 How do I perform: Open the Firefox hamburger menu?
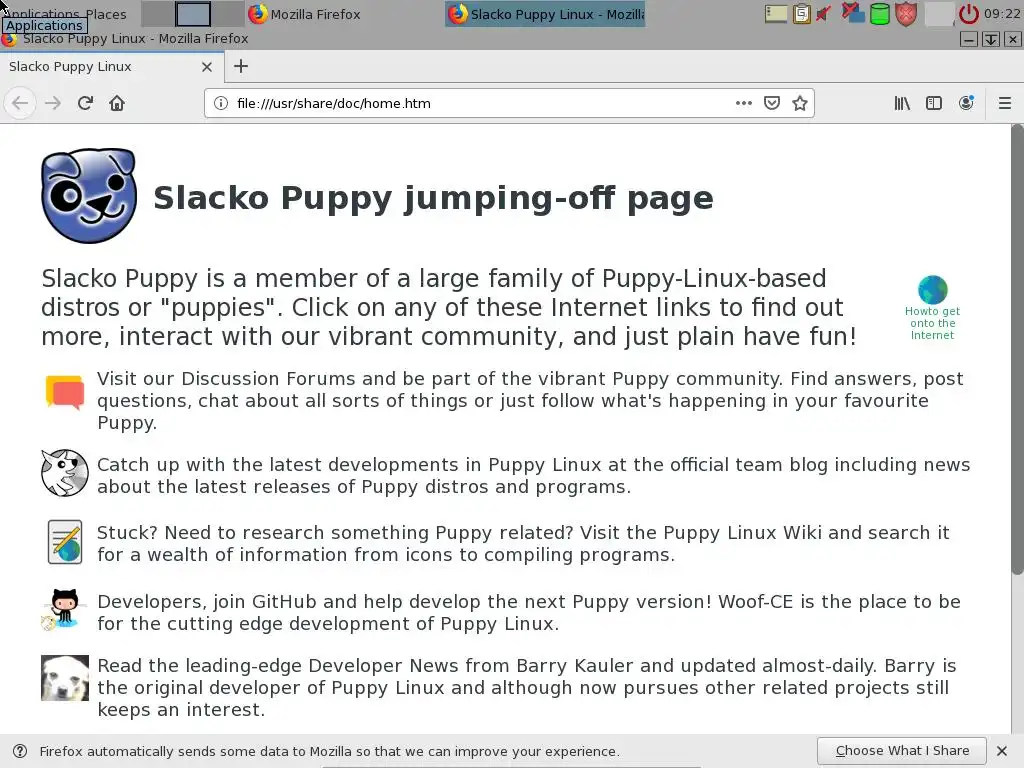click(x=1005, y=103)
